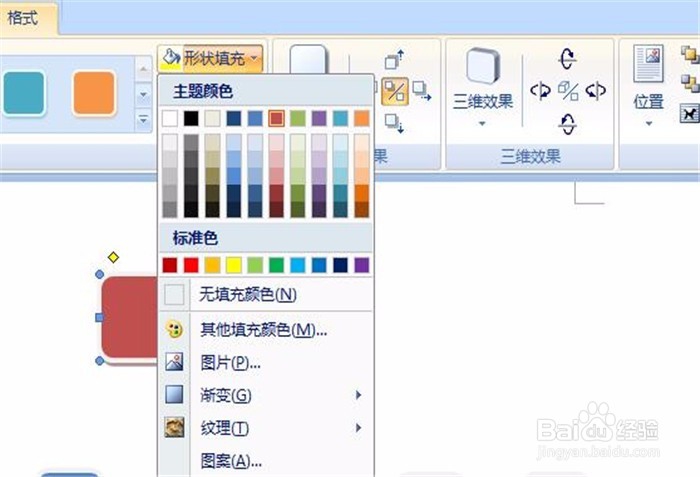Pick purple standard color

(x=362, y=265)
